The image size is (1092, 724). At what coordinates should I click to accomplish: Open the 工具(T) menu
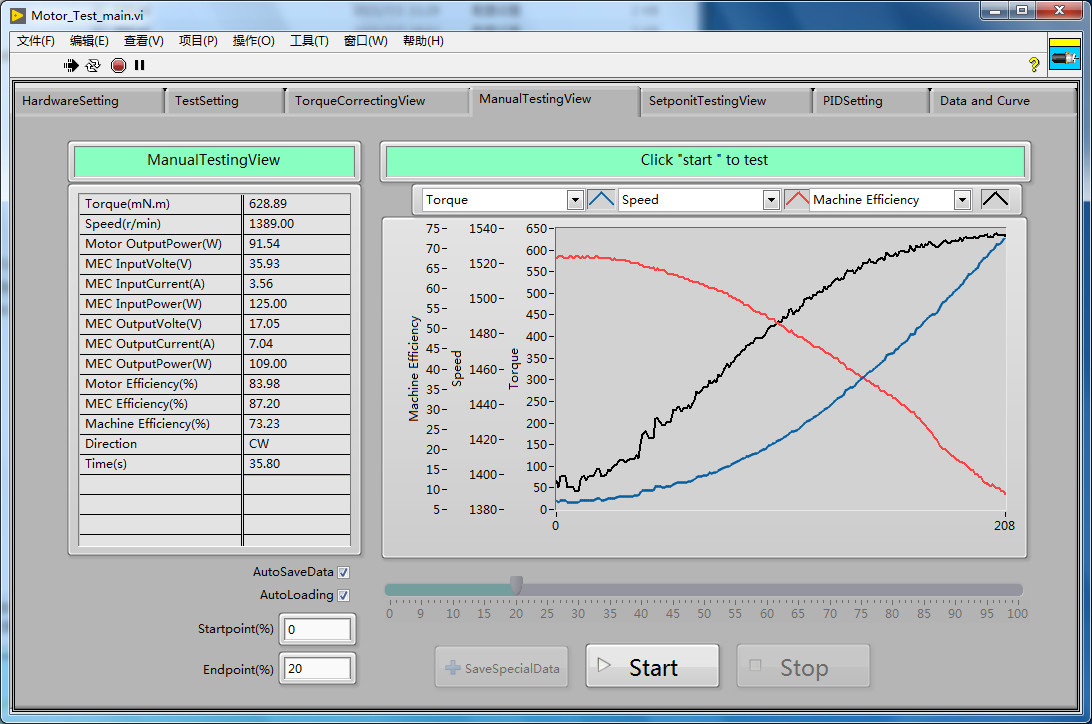309,41
